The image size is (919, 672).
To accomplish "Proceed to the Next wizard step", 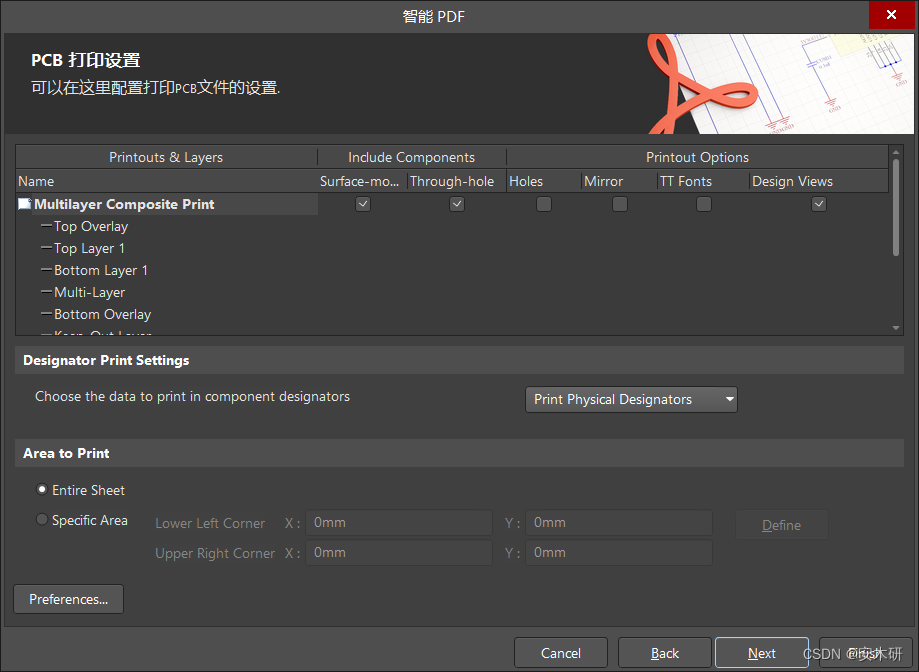I will tap(761, 653).
